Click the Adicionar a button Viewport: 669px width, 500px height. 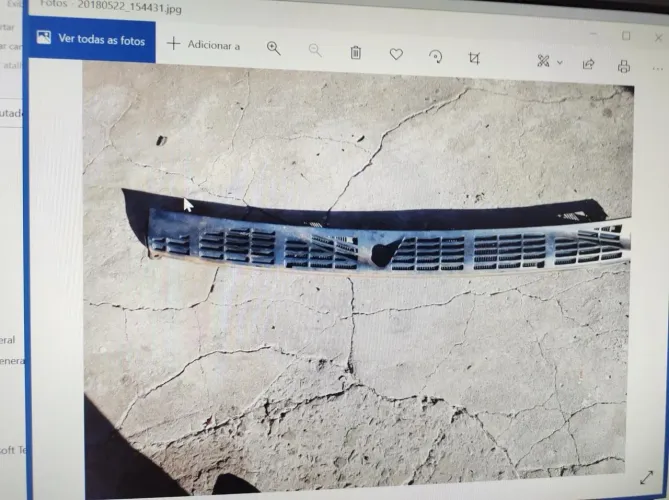click(x=204, y=44)
